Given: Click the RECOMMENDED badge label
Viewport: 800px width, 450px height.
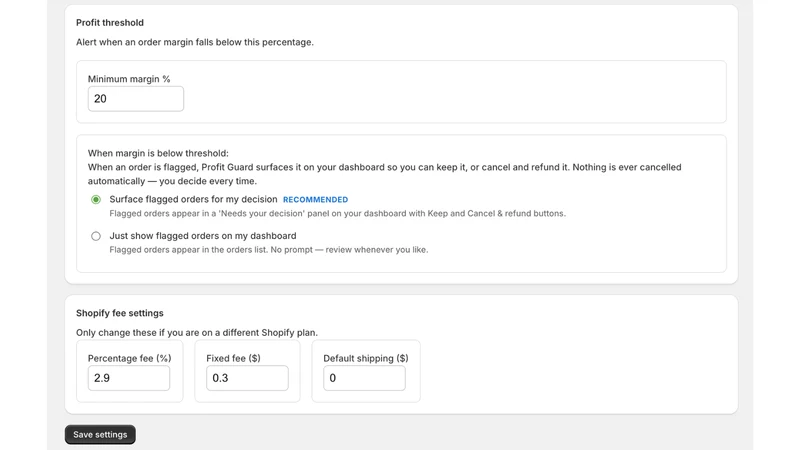Looking at the screenshot, I should pos(315,199).
